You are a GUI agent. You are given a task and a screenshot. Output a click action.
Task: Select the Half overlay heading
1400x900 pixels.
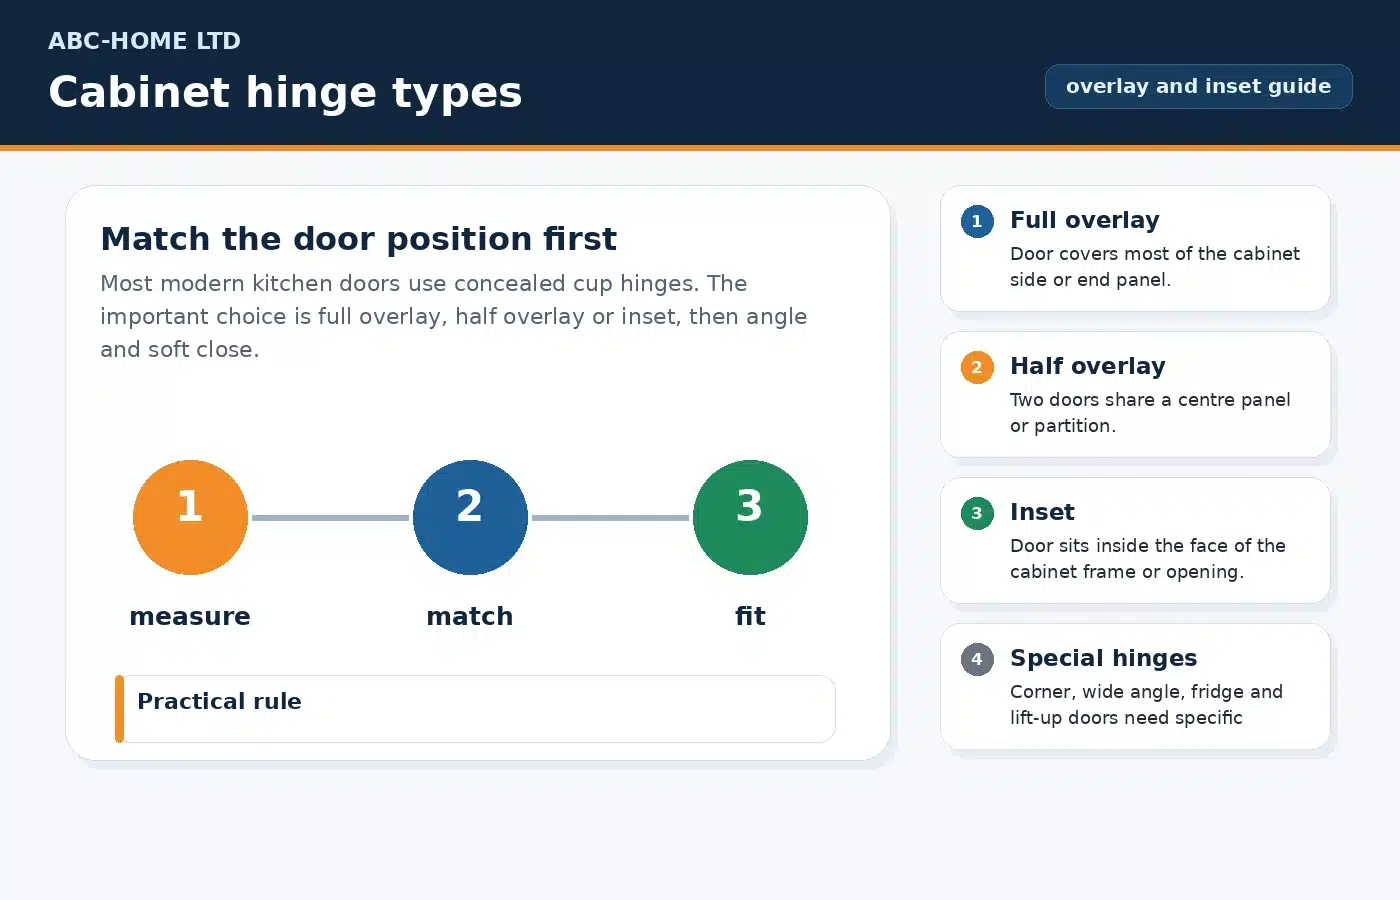[x=1087, y=366]
